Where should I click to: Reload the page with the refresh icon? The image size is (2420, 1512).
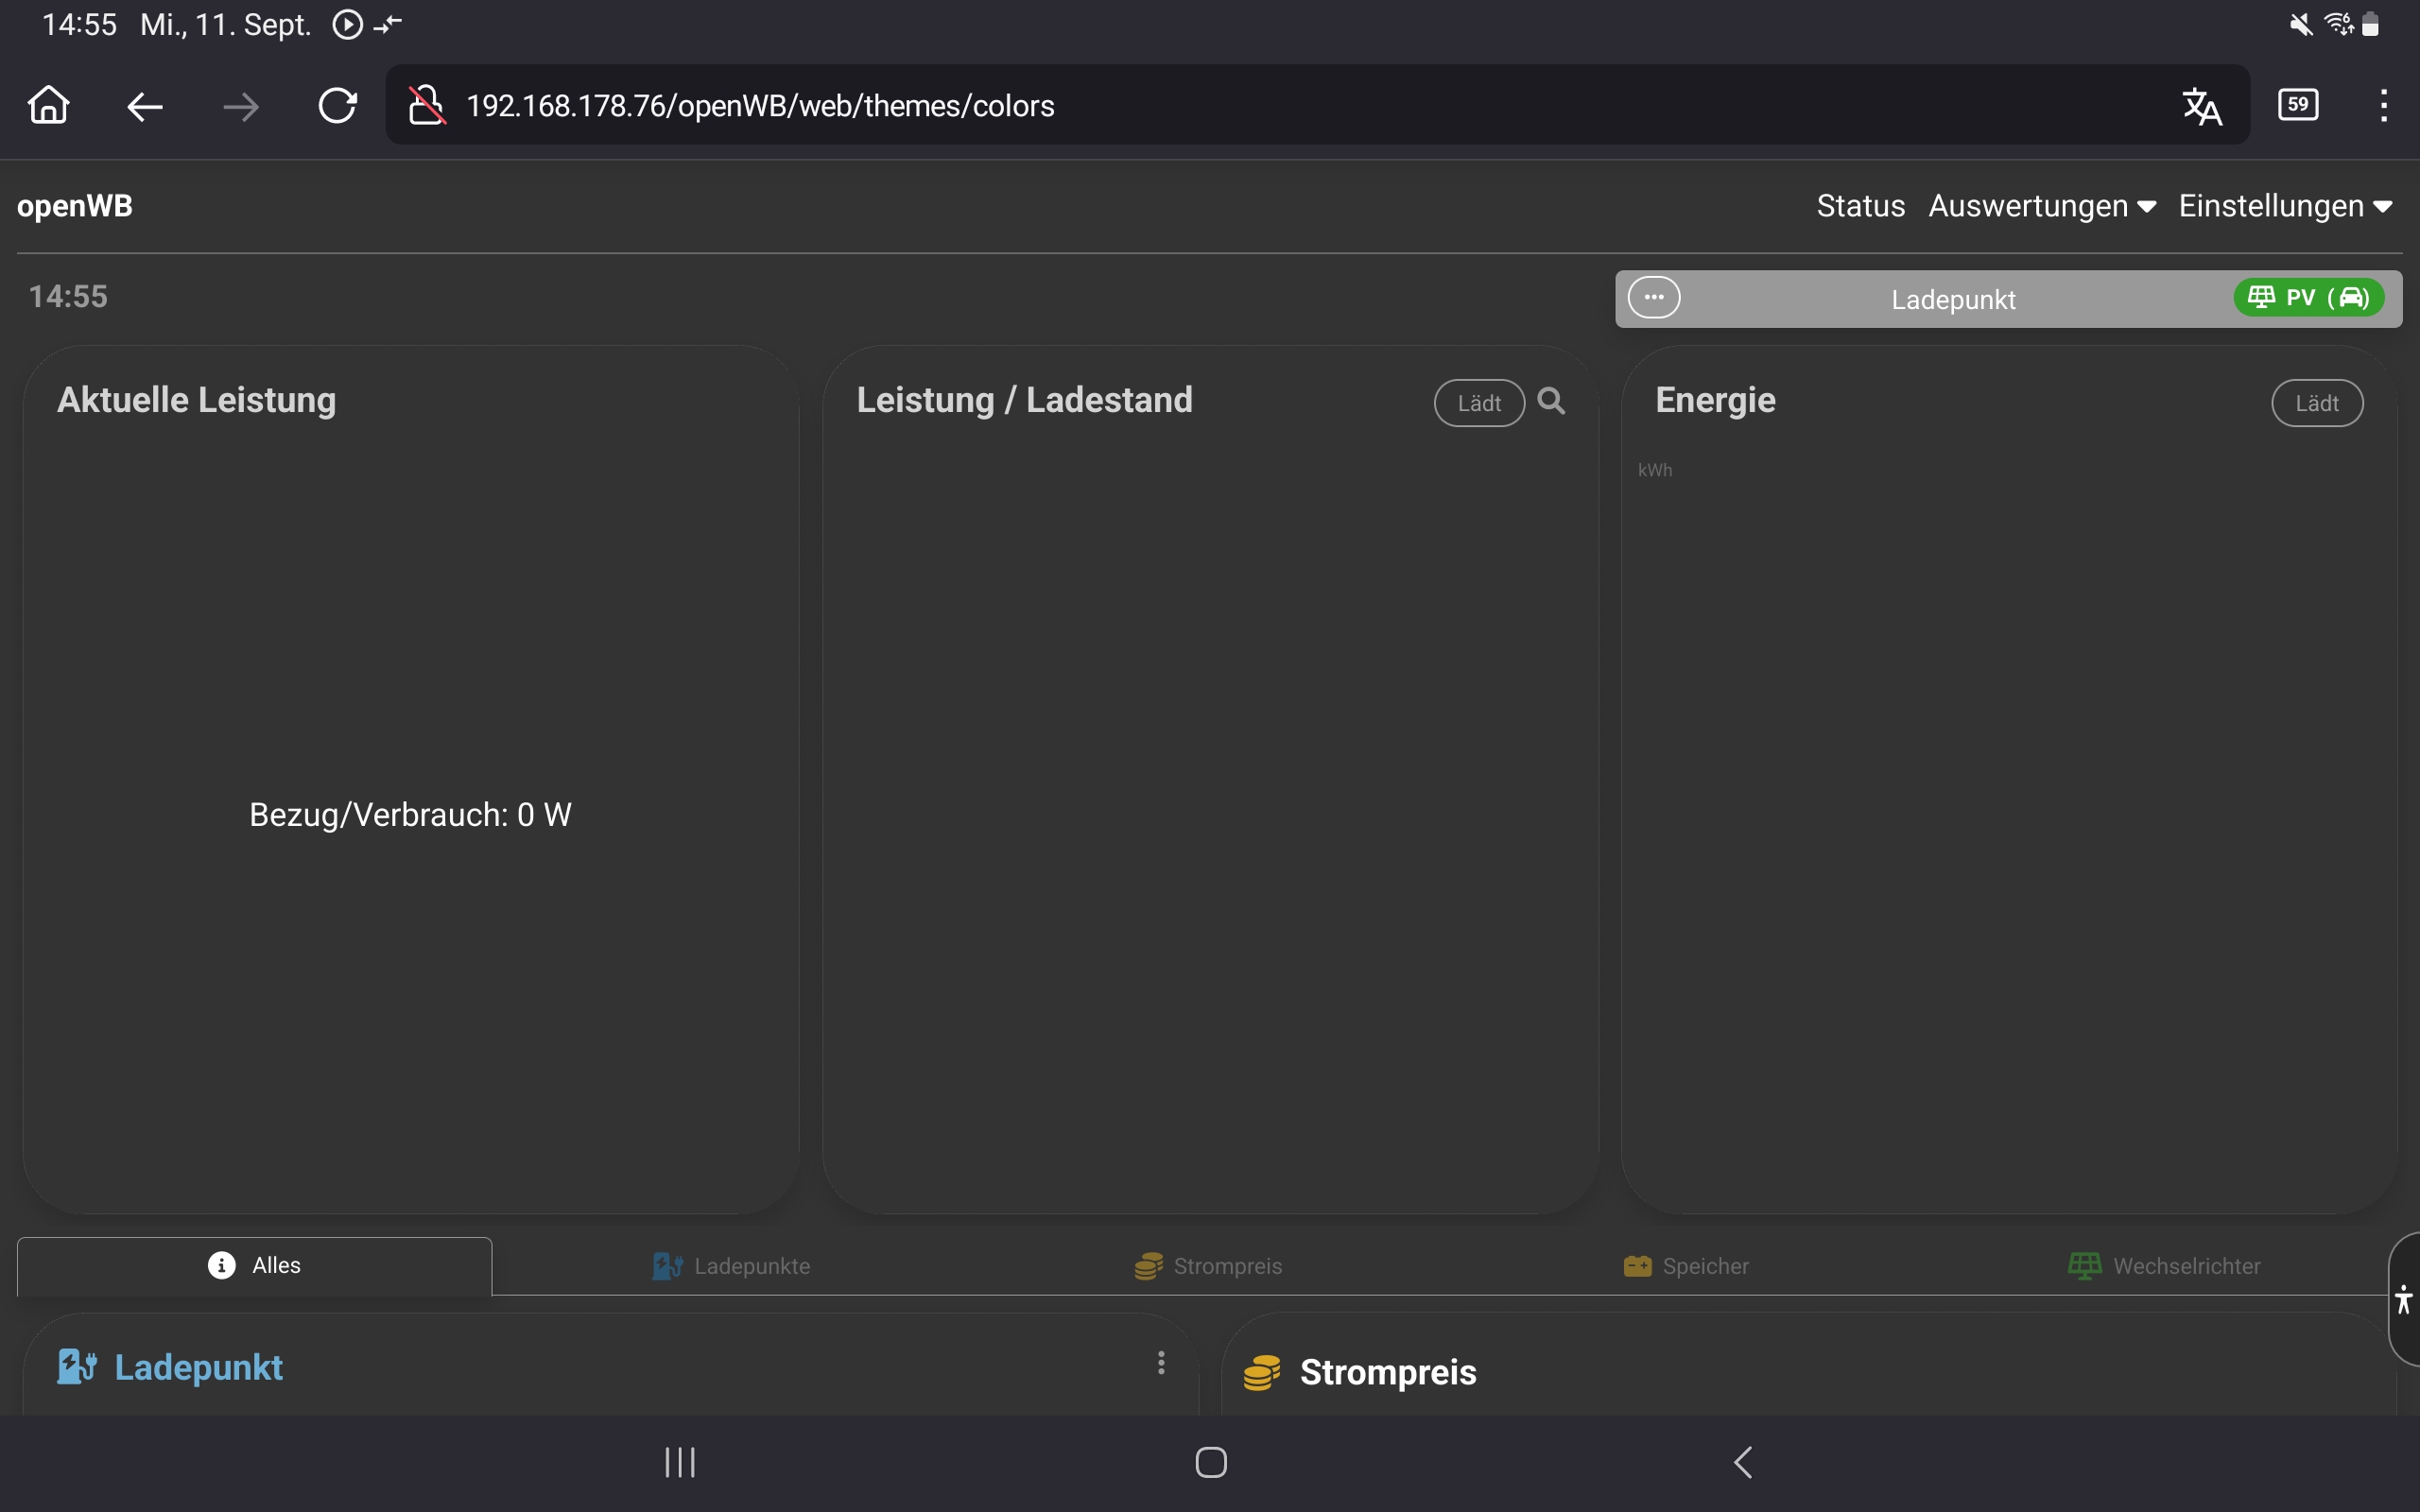click(x=337, y=106)
